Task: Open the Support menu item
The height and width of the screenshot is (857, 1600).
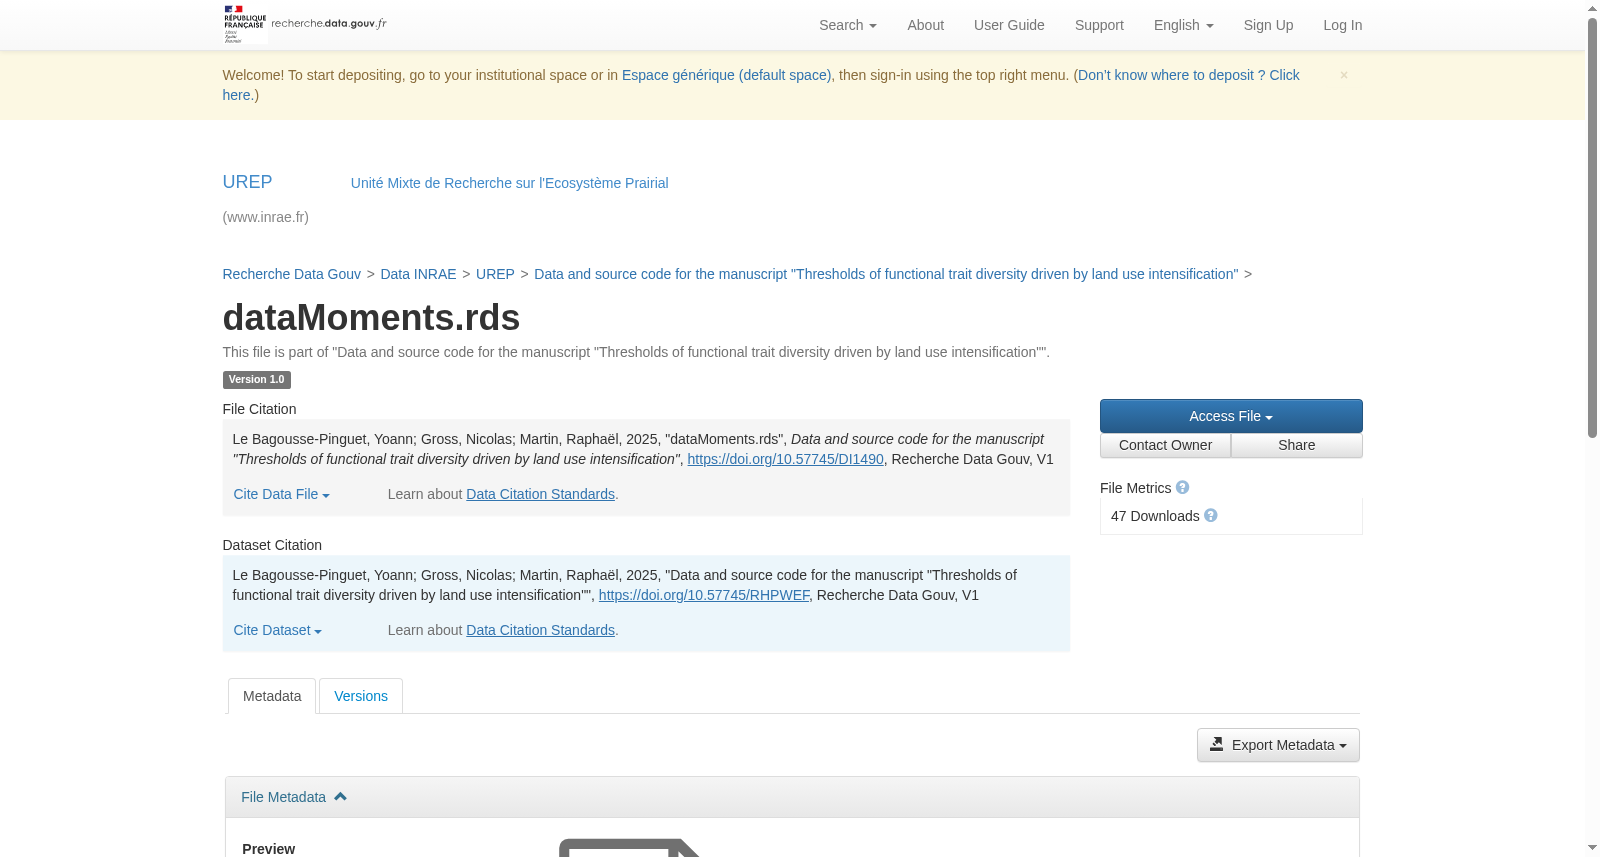Action: pyautogui.click(x=1099, y=25)
